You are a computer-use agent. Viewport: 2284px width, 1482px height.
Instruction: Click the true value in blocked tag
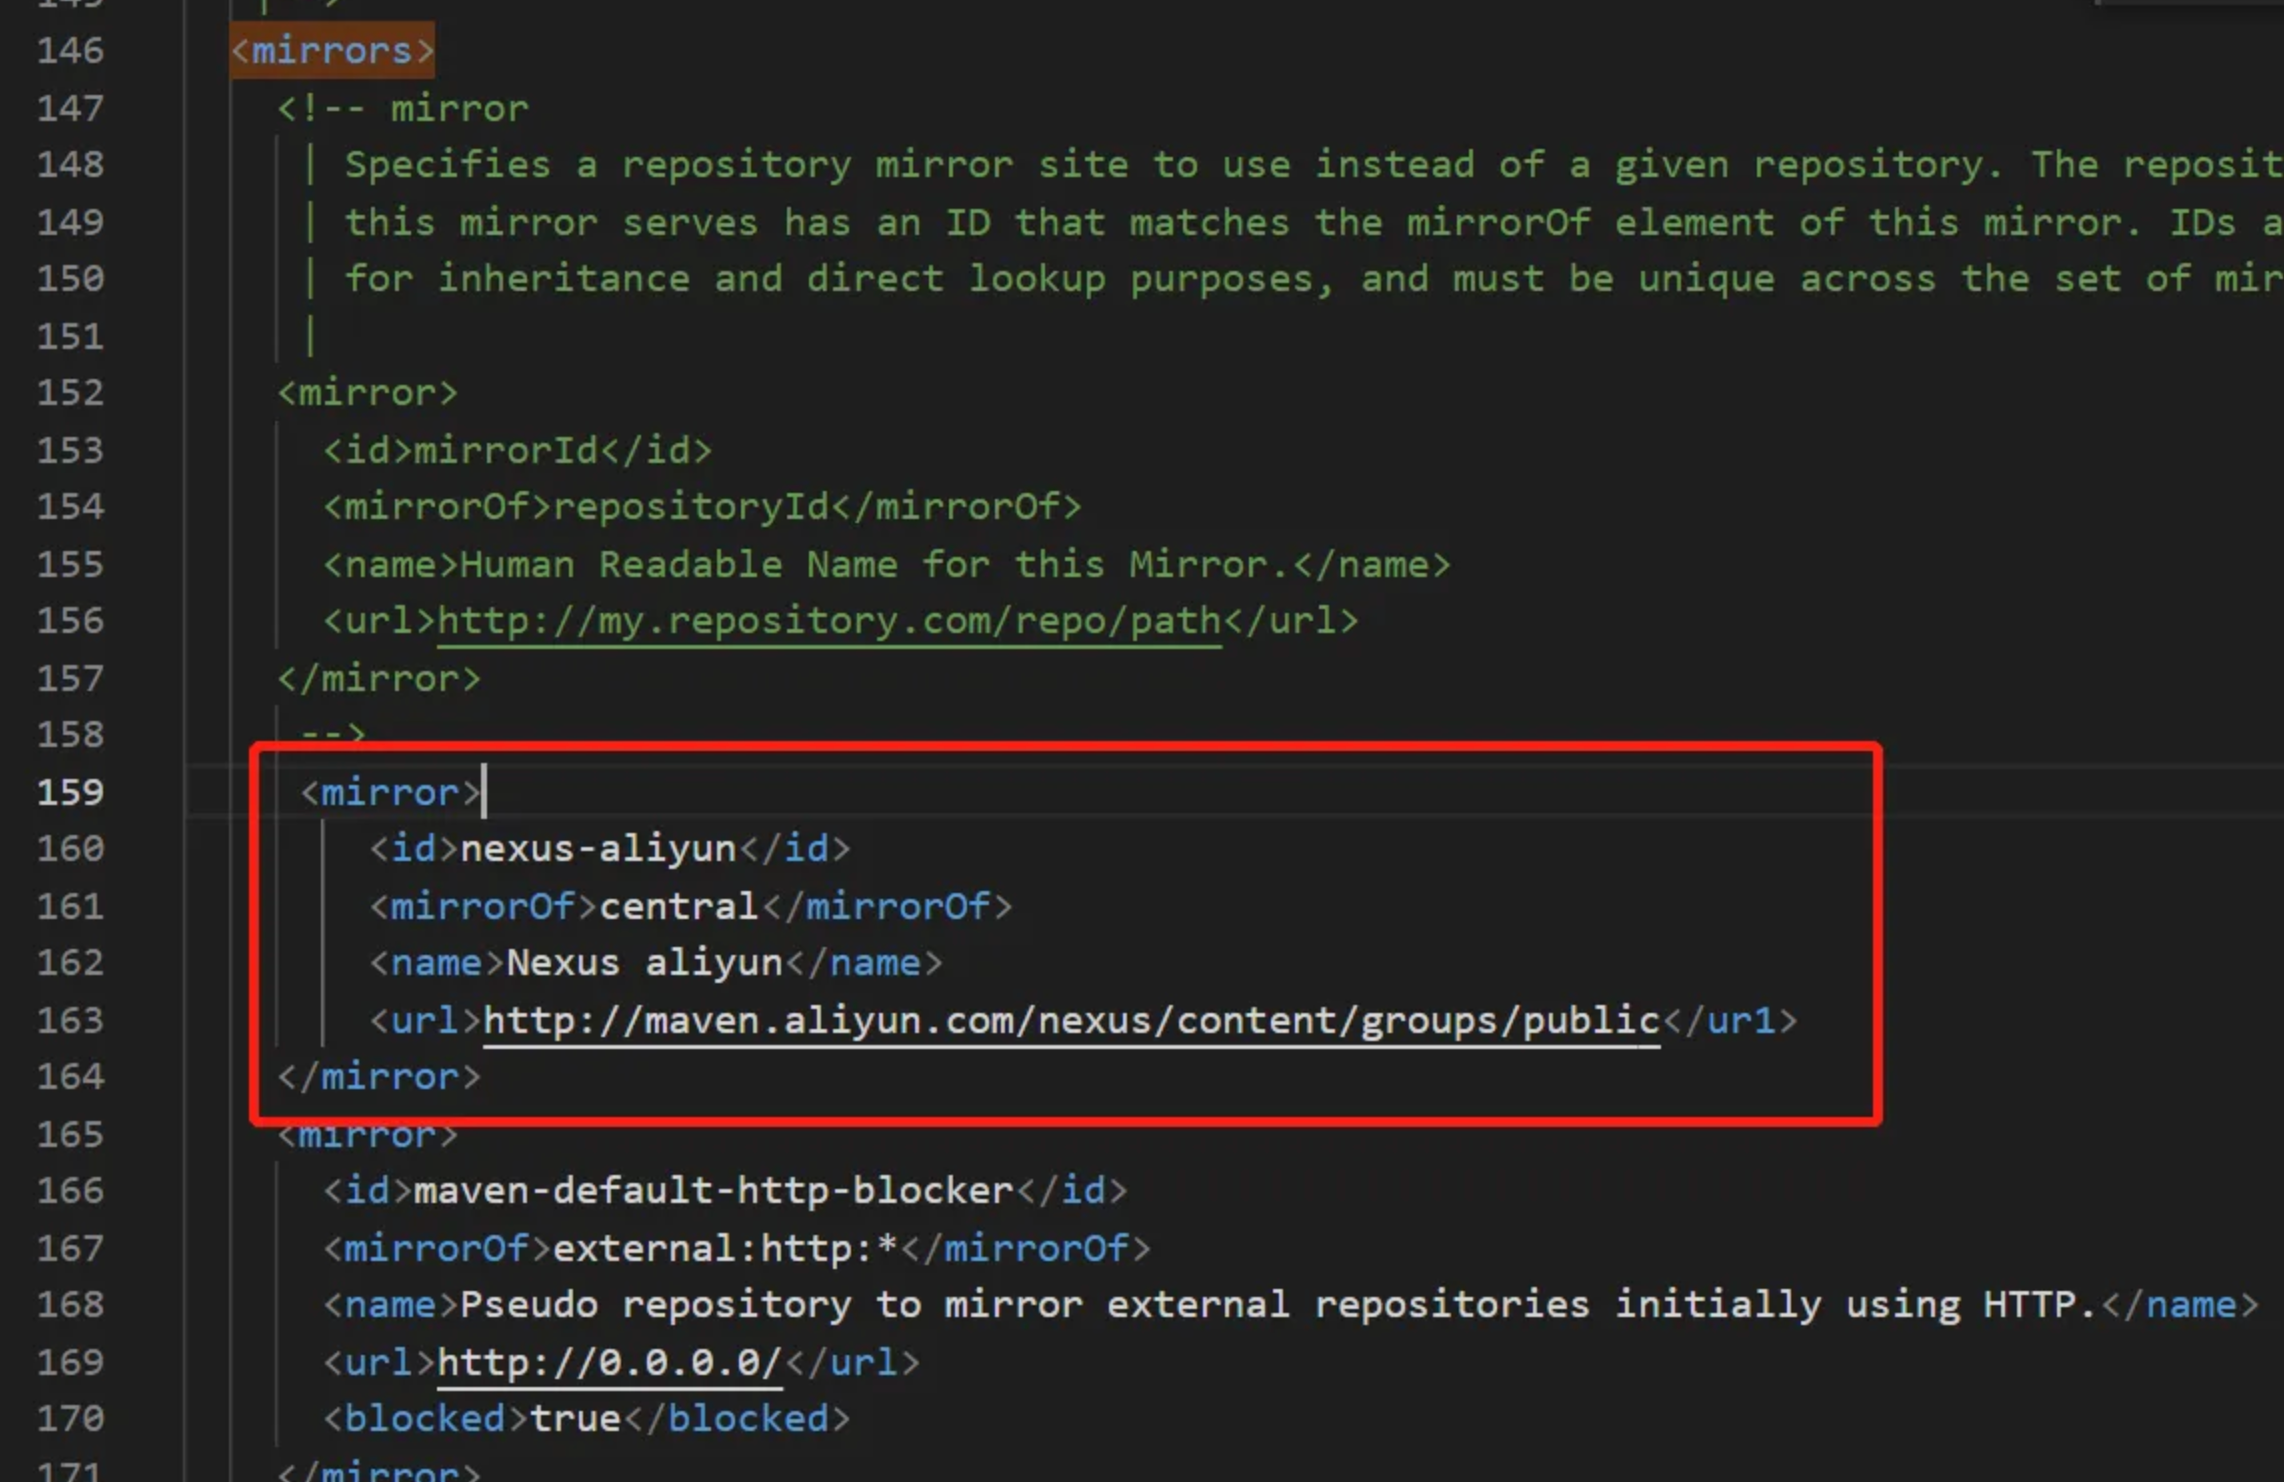click(x=575, y=1419)
